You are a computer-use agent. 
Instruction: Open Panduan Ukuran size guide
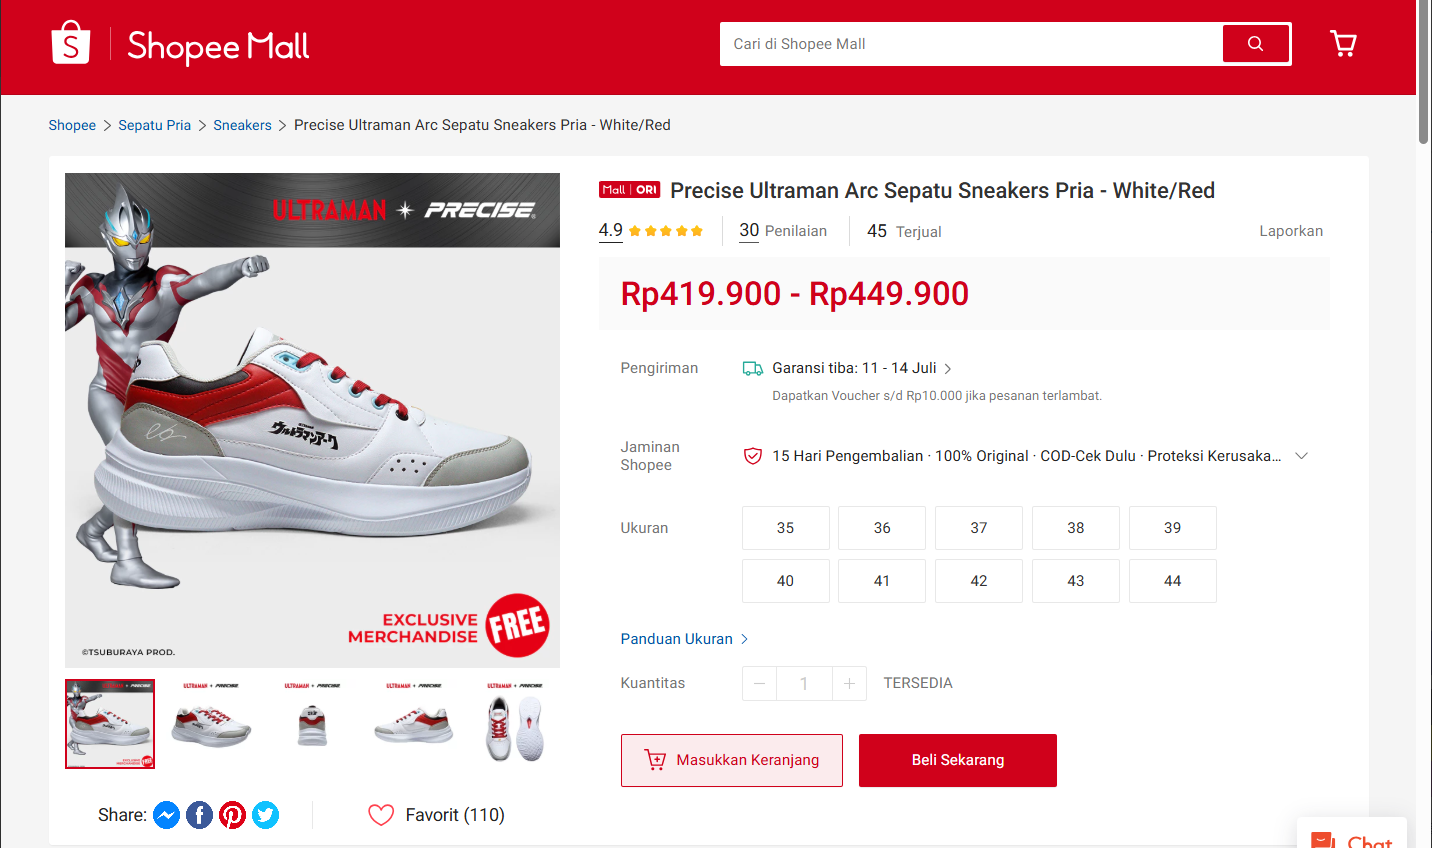click(x=684, y=639)
